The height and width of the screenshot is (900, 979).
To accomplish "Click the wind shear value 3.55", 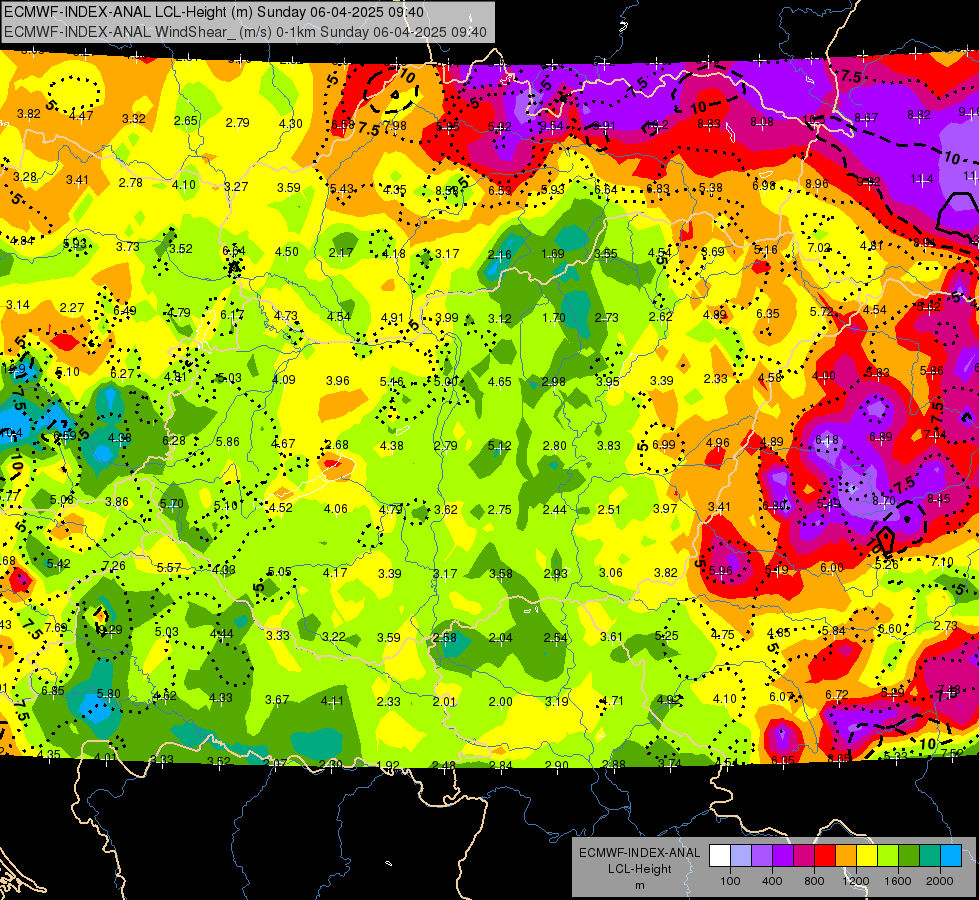I will tap(606, 254).
